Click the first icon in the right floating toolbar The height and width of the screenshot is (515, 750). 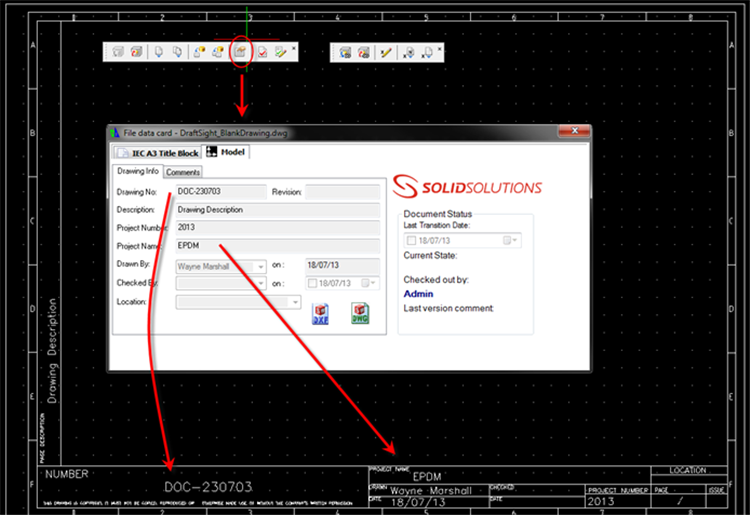pyautogui.click(x=345, y=53)
